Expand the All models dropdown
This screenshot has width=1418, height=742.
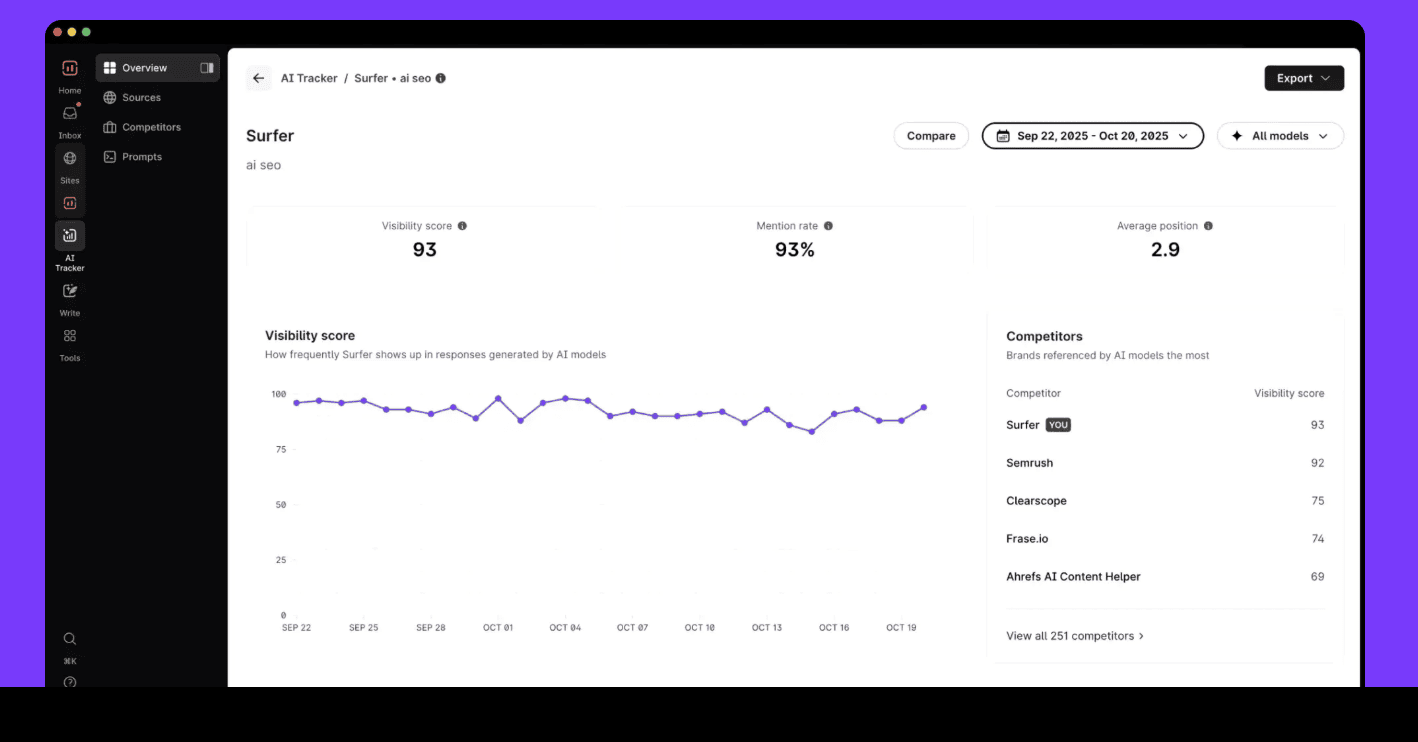click(x=1280, y=136)
